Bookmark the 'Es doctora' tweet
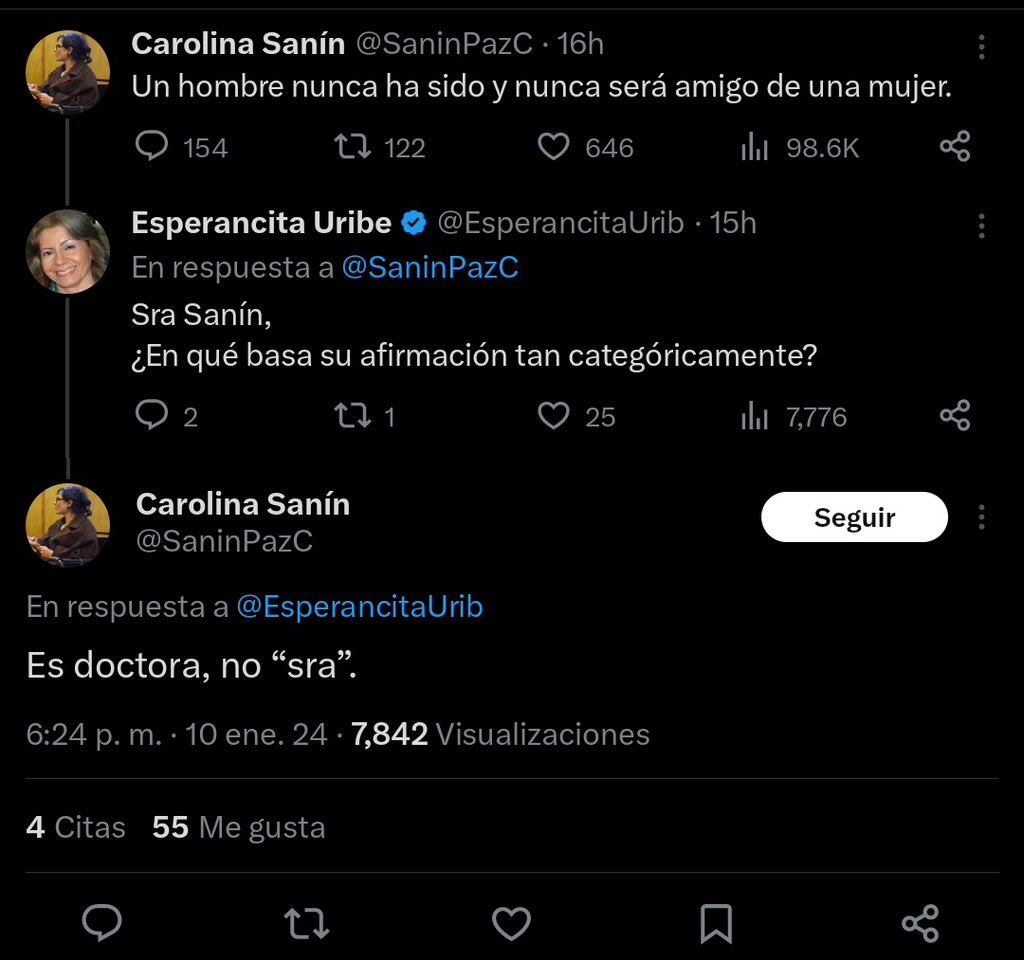Image resolution: width=1024 pixels, height=960 pixels. click(716, 924)
